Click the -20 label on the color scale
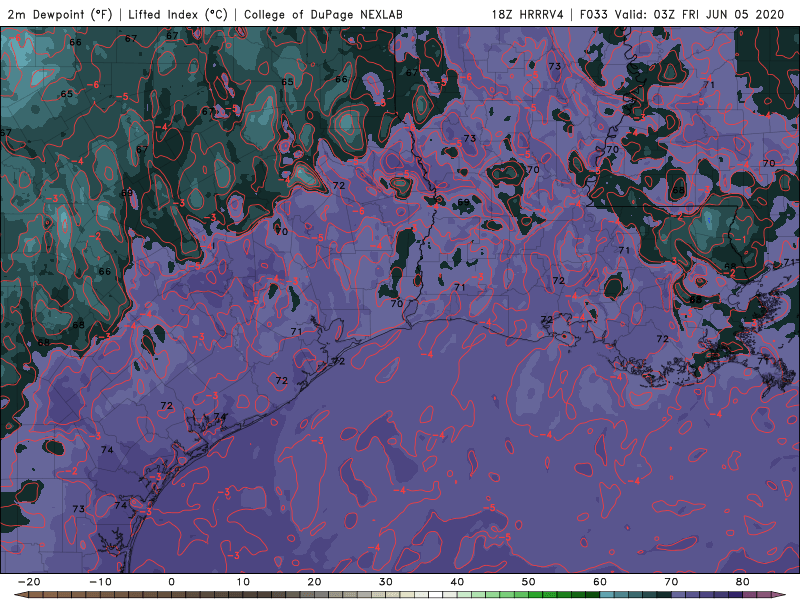The width and height of the screenshot is (800, 600). coord(29,582)
